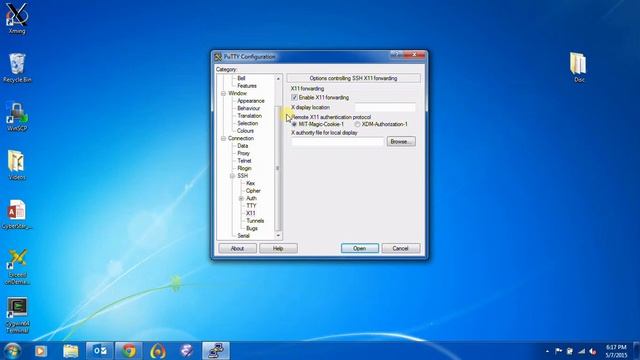Click the Help button
Viewport: 640px width, 360px height.
pyautogui.click(x=278, y=248)
